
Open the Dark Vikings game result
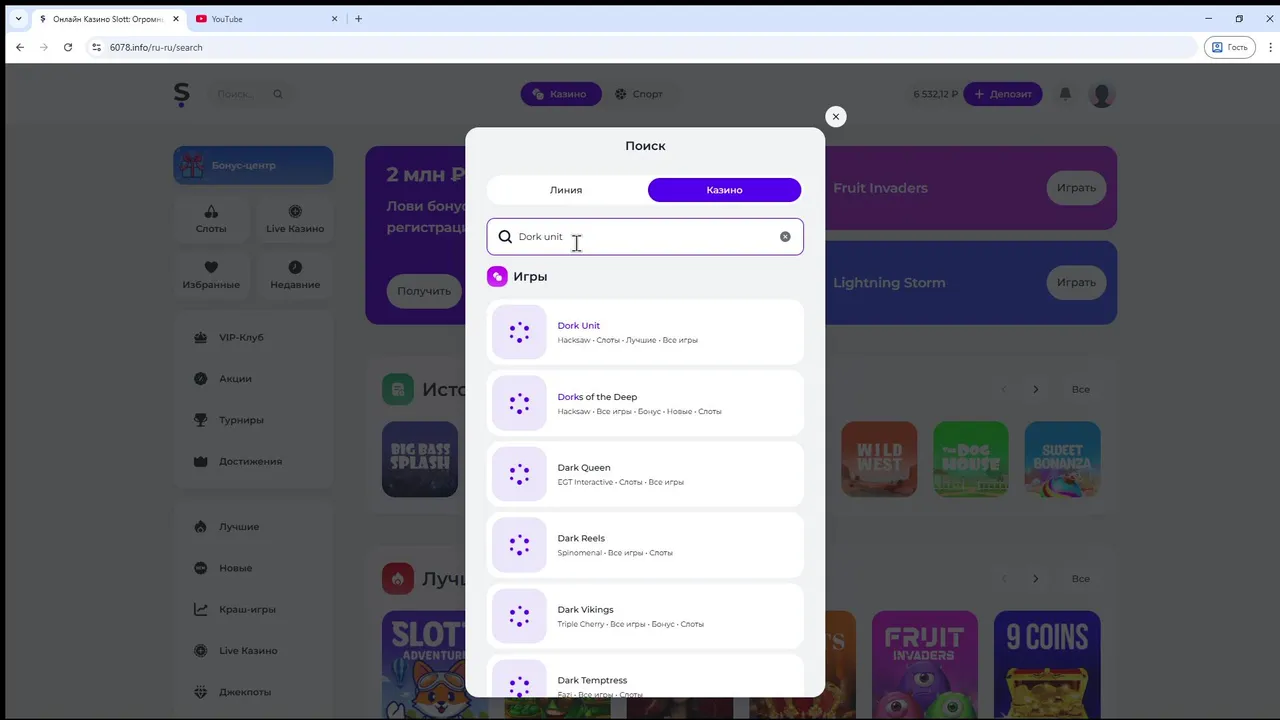pos(645,616)
